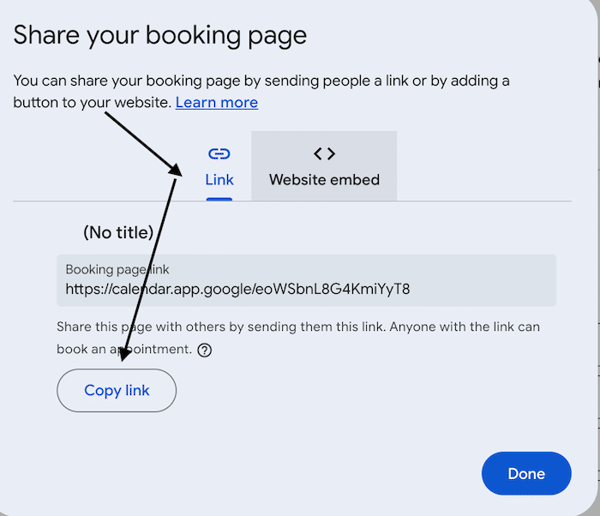The width and height of the screenshot is (600, 516).
Task: Click the "Share your booking page" heading
Action: [x=159, y=37]
